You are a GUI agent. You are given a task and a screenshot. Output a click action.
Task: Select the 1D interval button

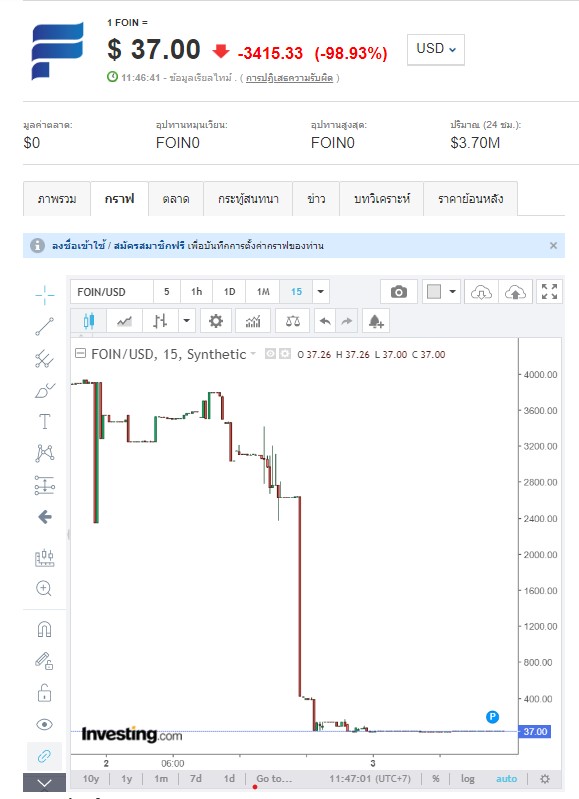[x=229, y=292]
